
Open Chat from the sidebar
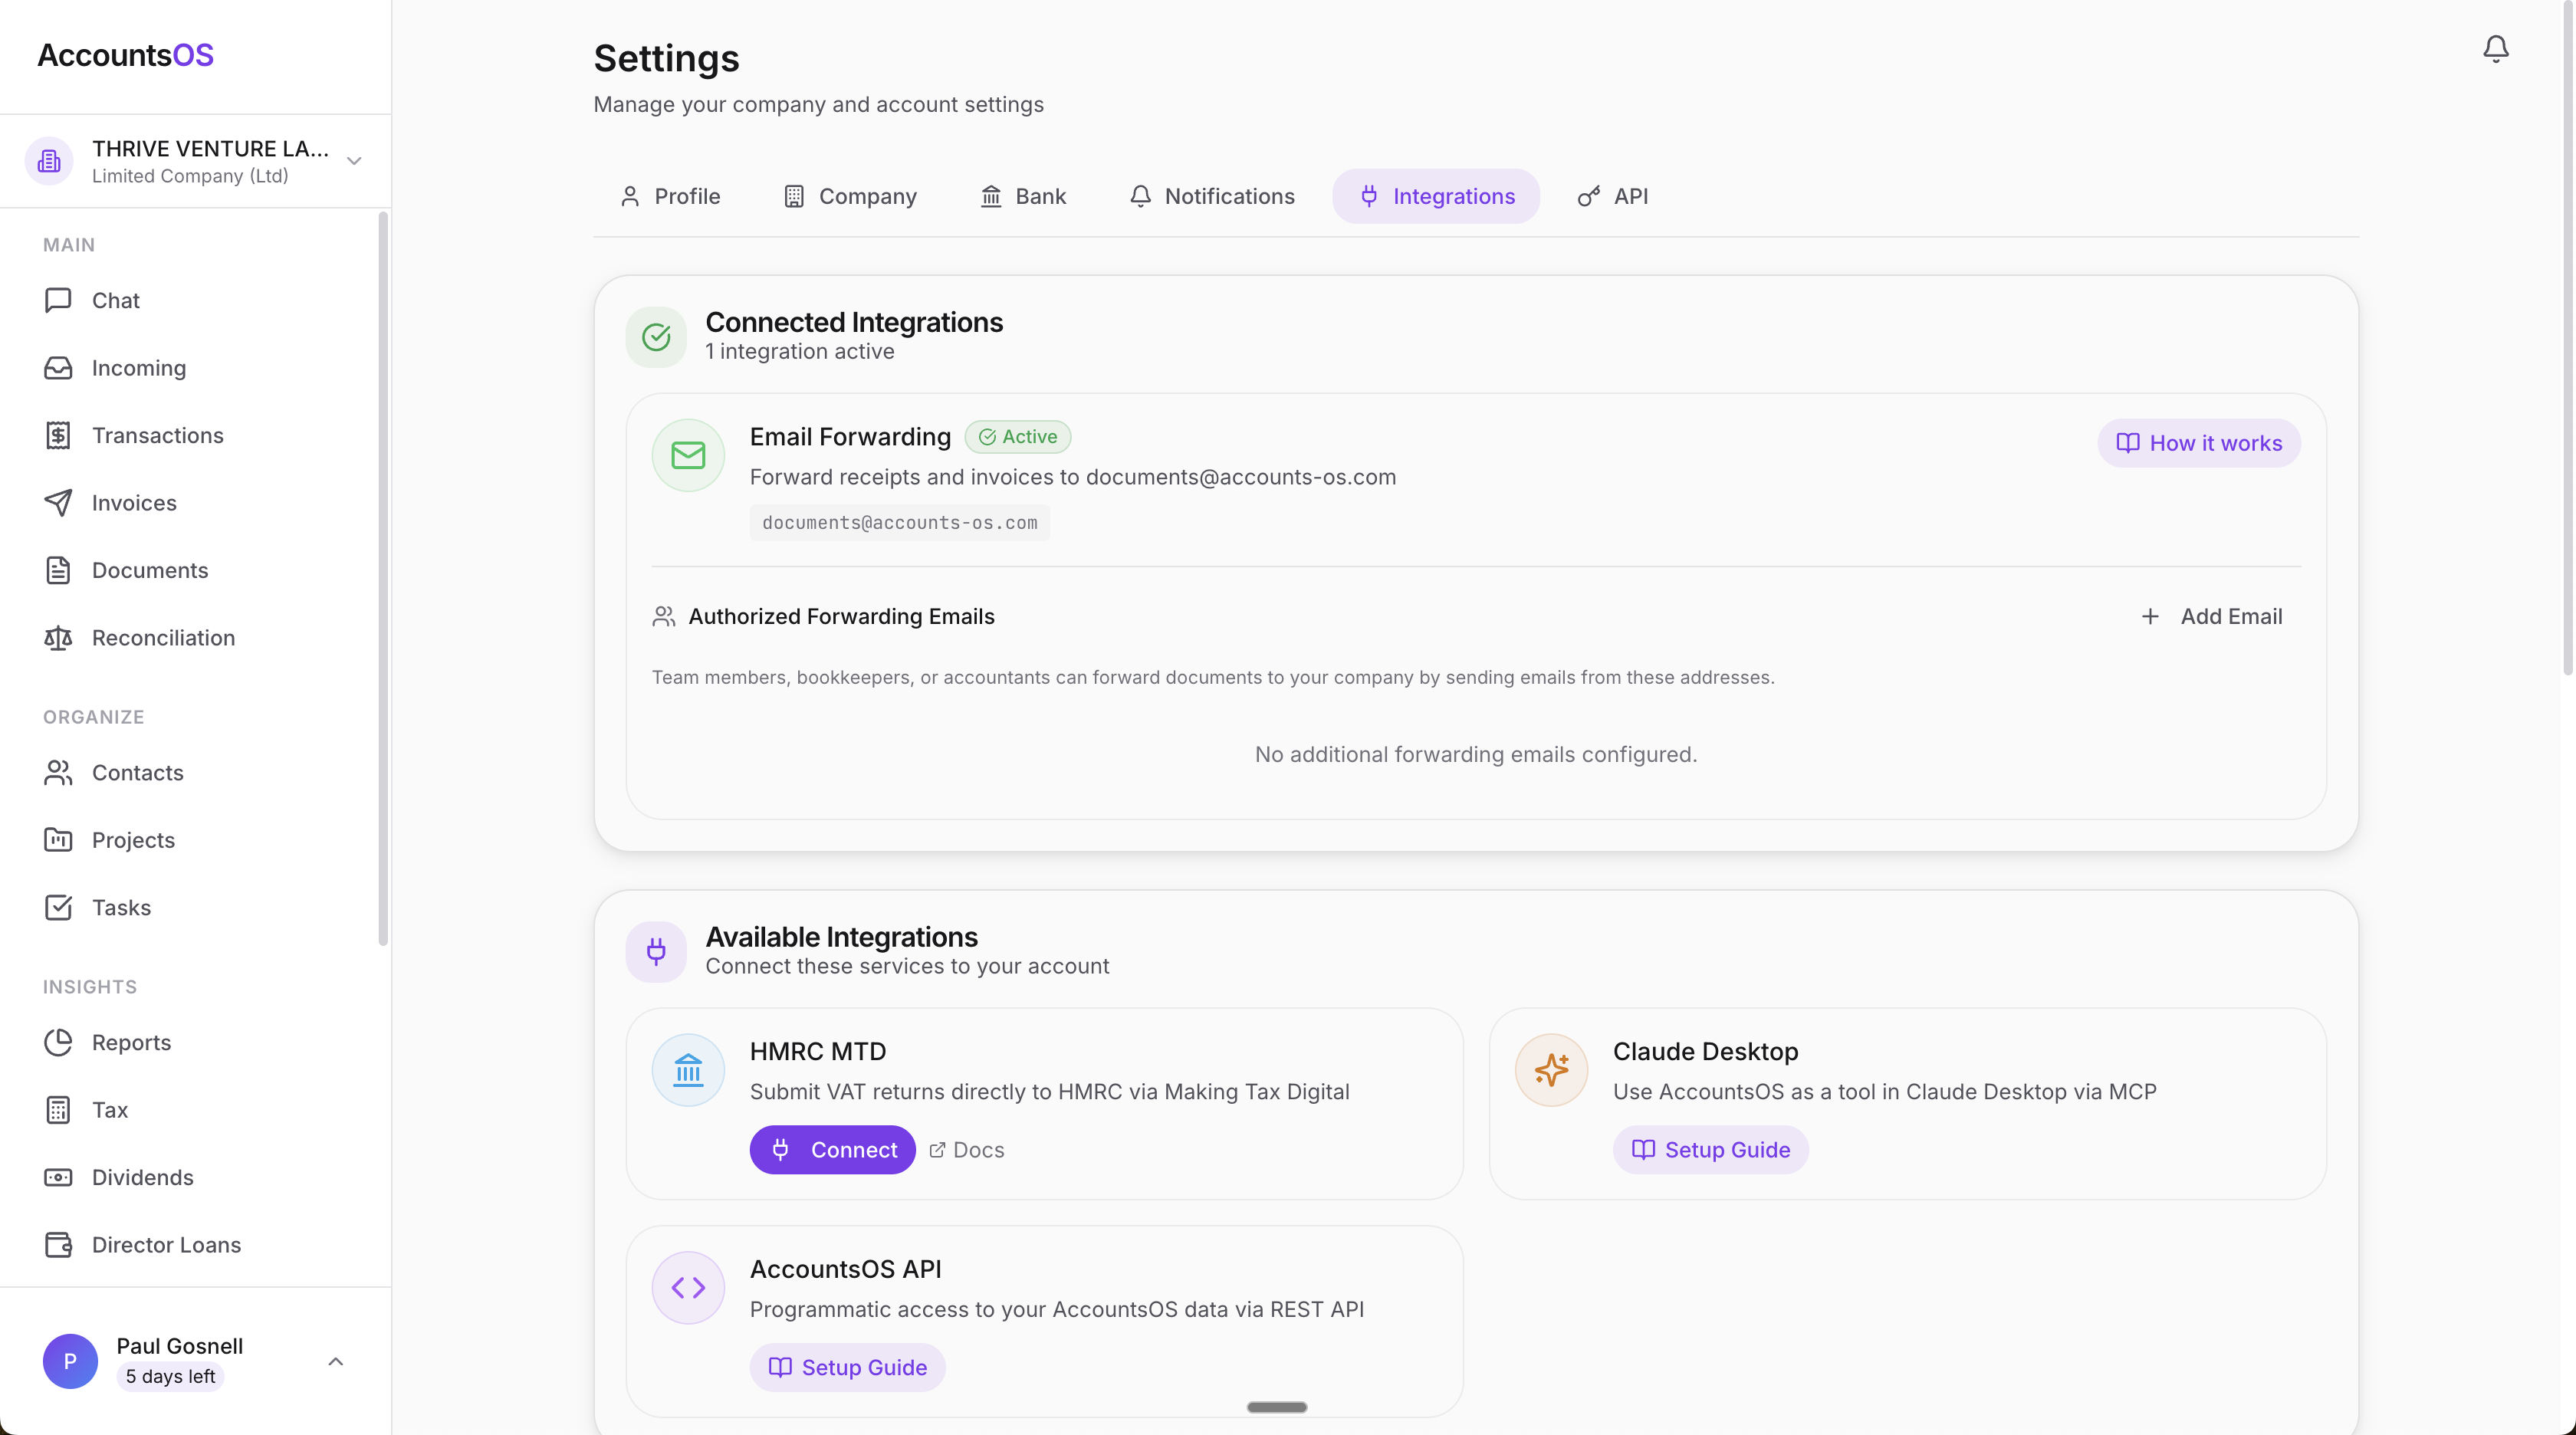(115, 300)
